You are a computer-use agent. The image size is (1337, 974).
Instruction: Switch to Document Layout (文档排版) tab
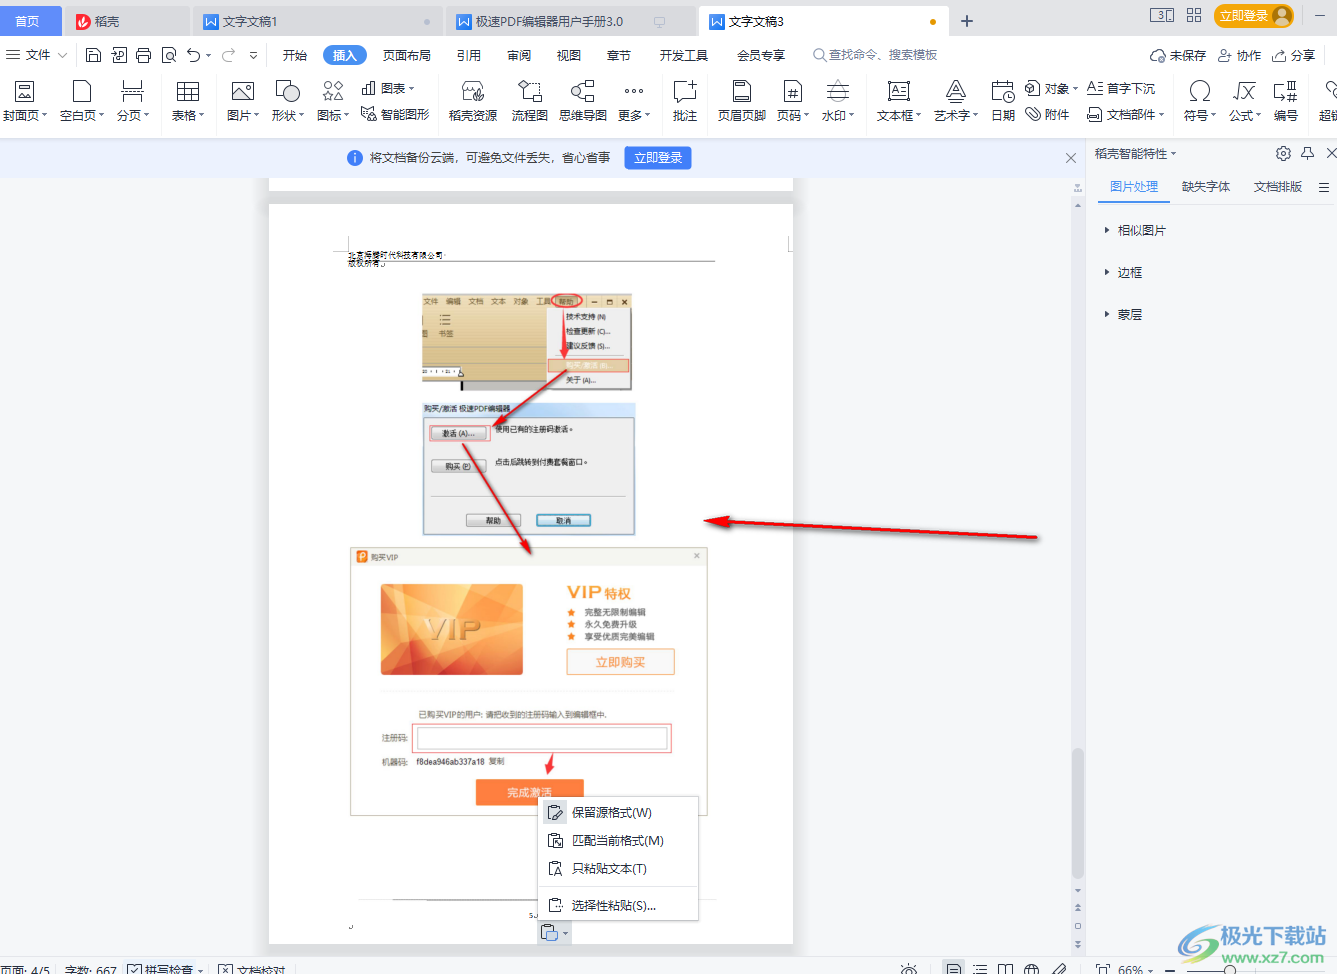1278,187
